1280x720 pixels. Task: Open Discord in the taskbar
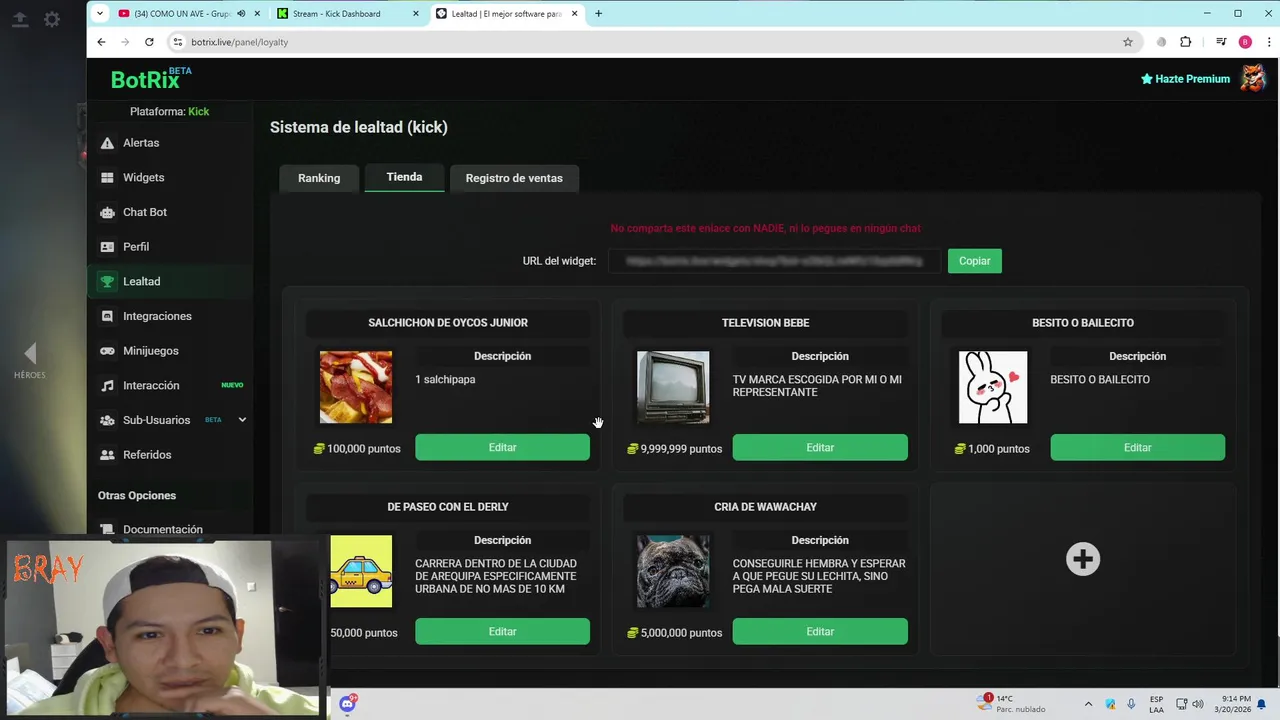click(x=347, y=704)
